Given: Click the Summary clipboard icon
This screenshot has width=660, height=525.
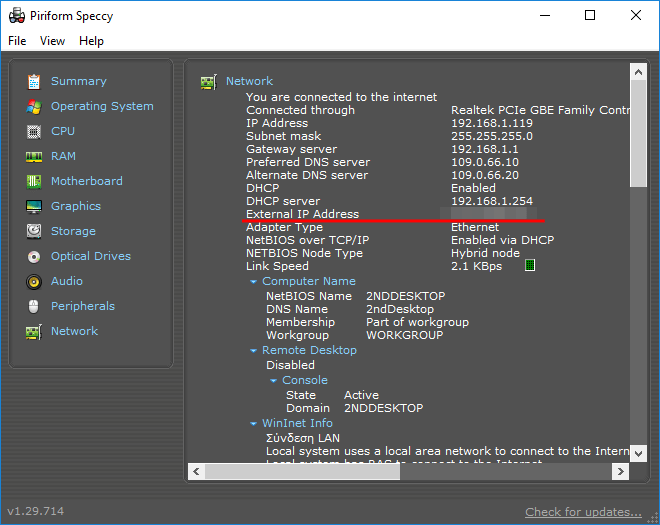Looking at the screenshot, I should pyautogui.click(x=34, y=82).
